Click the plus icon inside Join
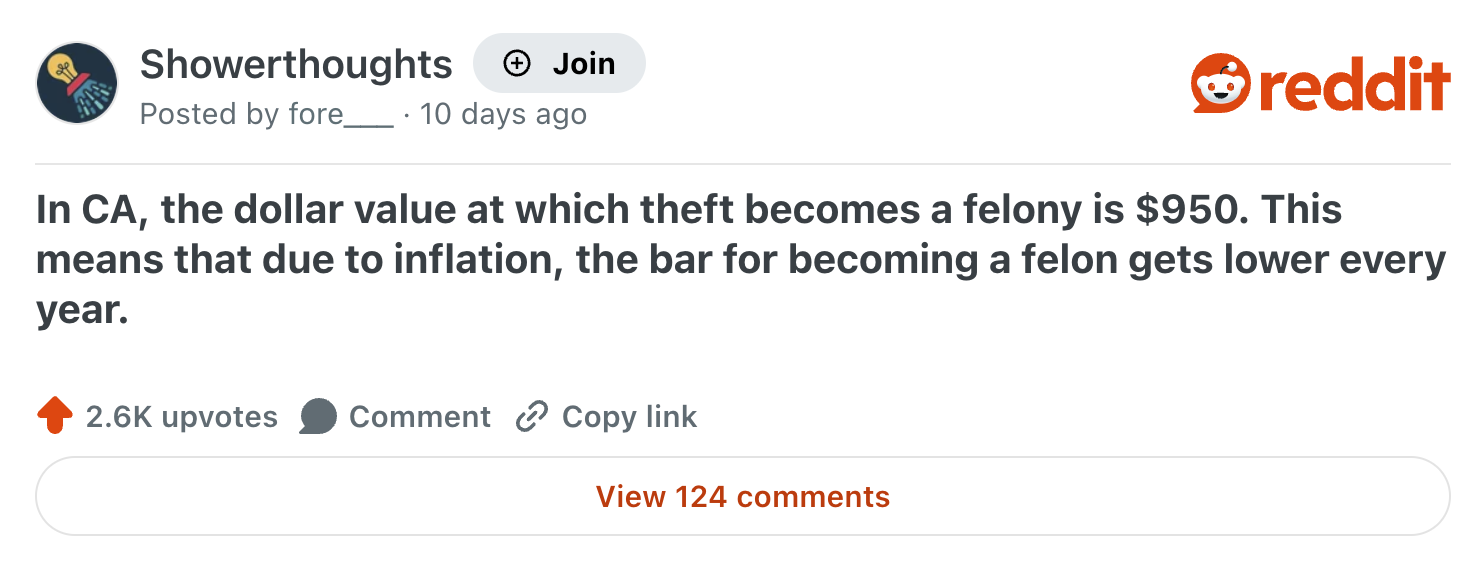 pos(516,64)
